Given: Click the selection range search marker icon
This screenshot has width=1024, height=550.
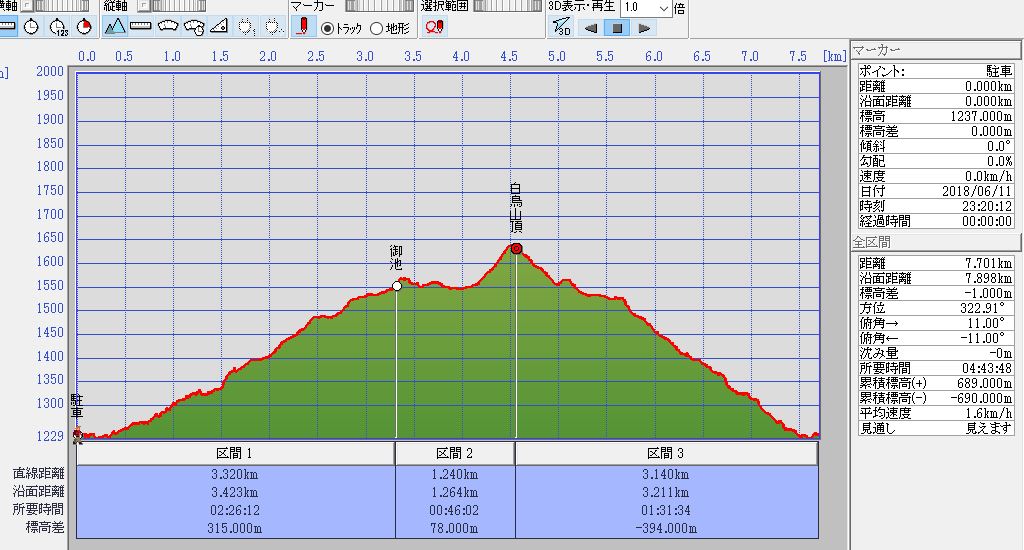Looking at the screenshot, I should tap(434, 27).
